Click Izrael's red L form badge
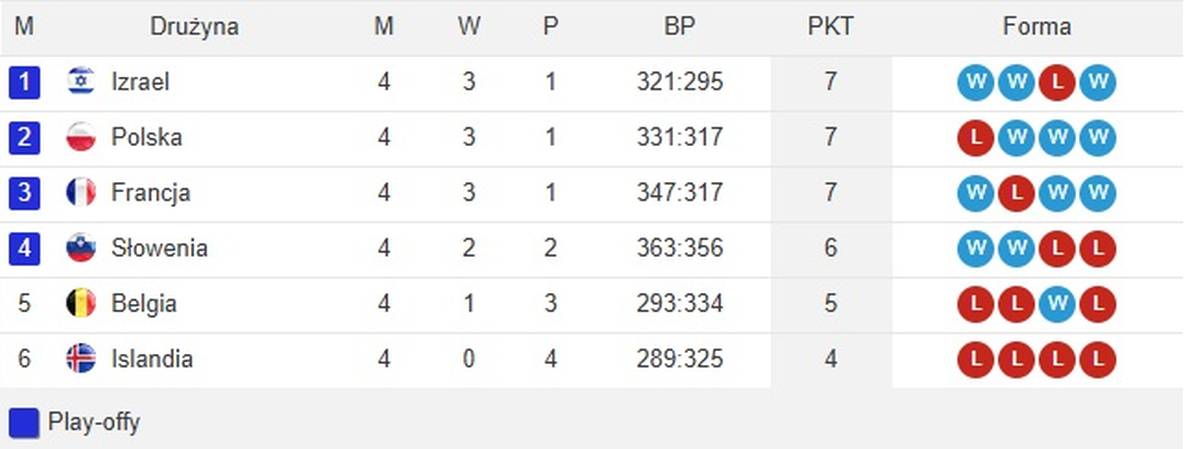Image resolution: width=1200 pixels, height=449 pixels. (1057, 82)
